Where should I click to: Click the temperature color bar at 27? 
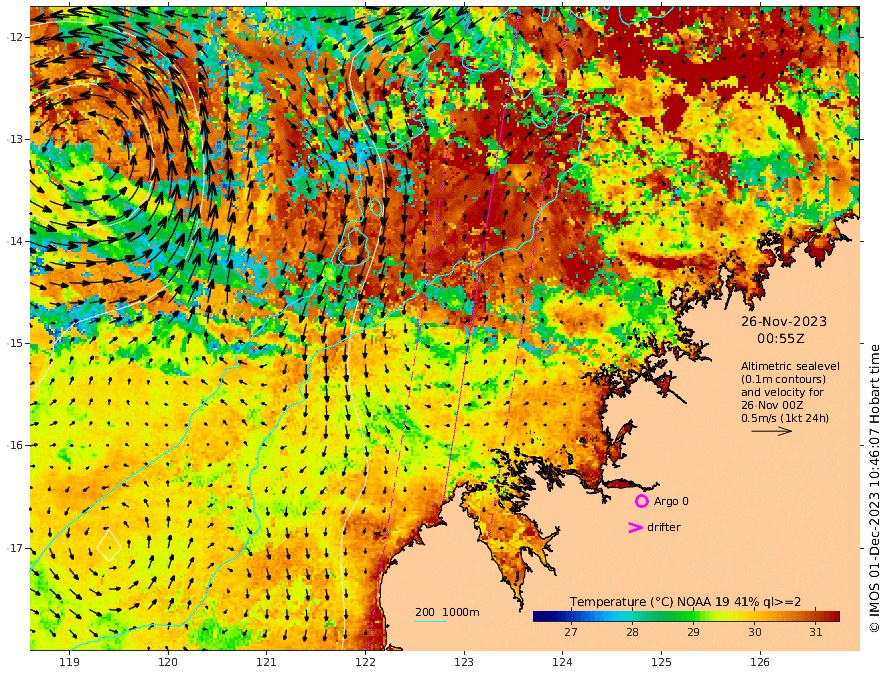click(571, 617)
